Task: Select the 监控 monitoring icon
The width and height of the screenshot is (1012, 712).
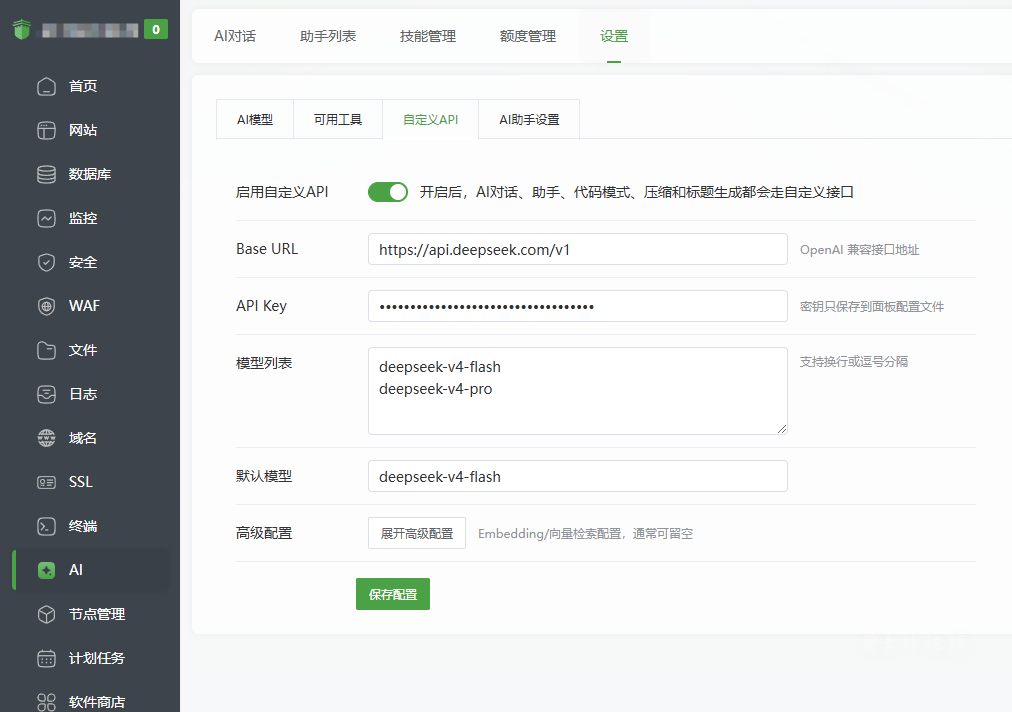Action: click(x=46, y=218)
